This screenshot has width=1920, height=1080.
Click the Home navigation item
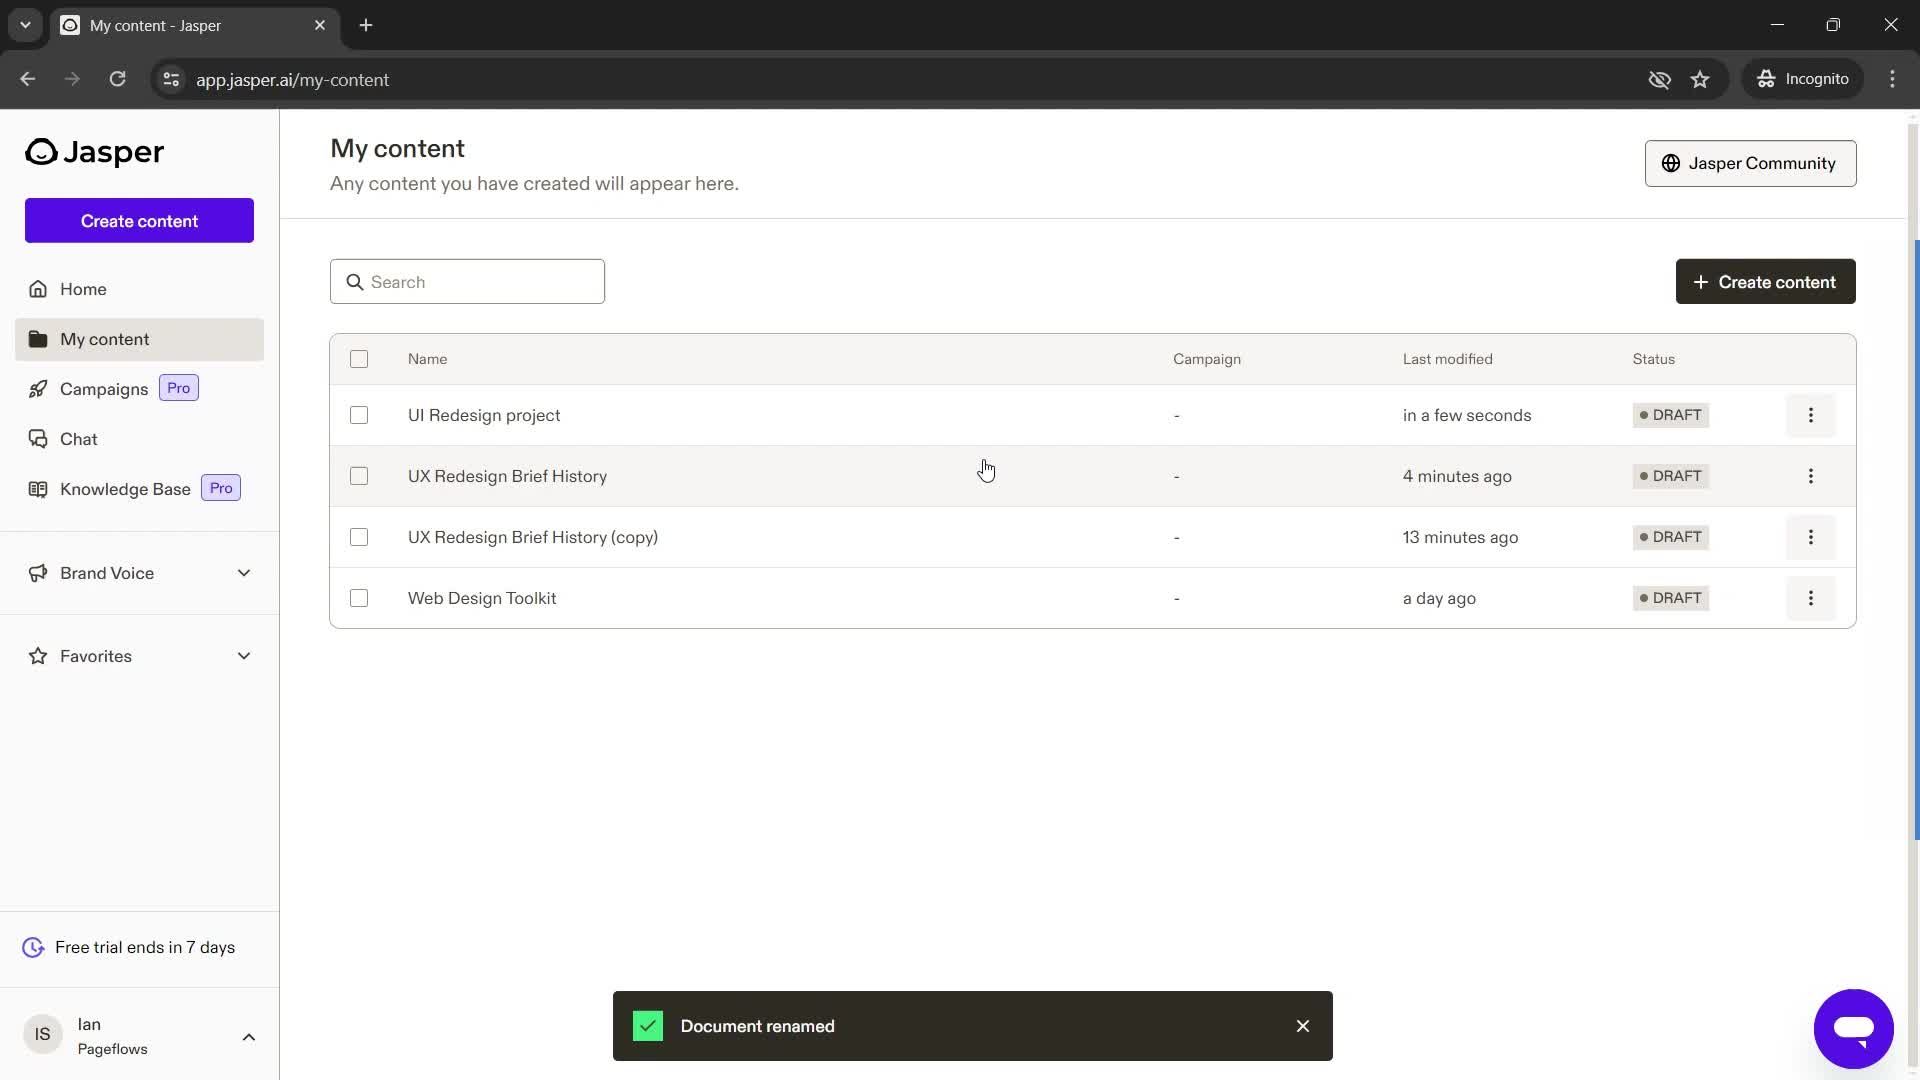pos(83,289)
